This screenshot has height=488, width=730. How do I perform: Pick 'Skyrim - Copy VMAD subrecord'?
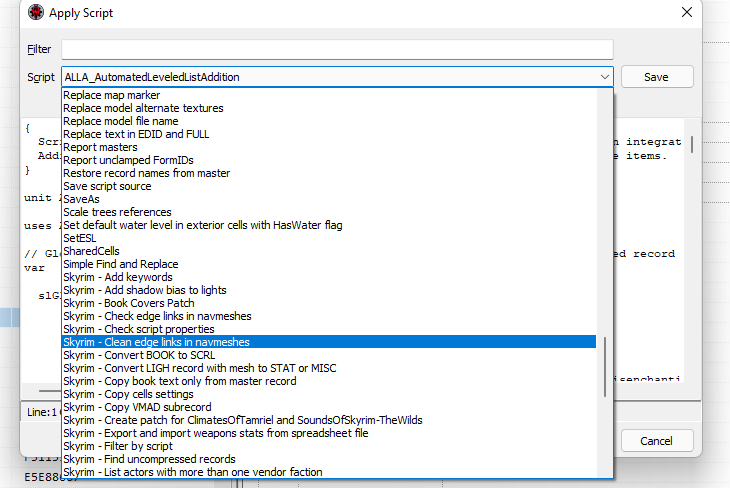(329, 407)
